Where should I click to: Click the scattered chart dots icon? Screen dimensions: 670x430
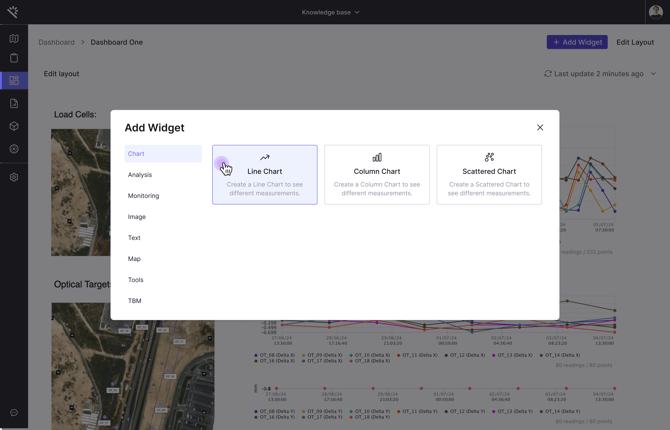[489, 157]
